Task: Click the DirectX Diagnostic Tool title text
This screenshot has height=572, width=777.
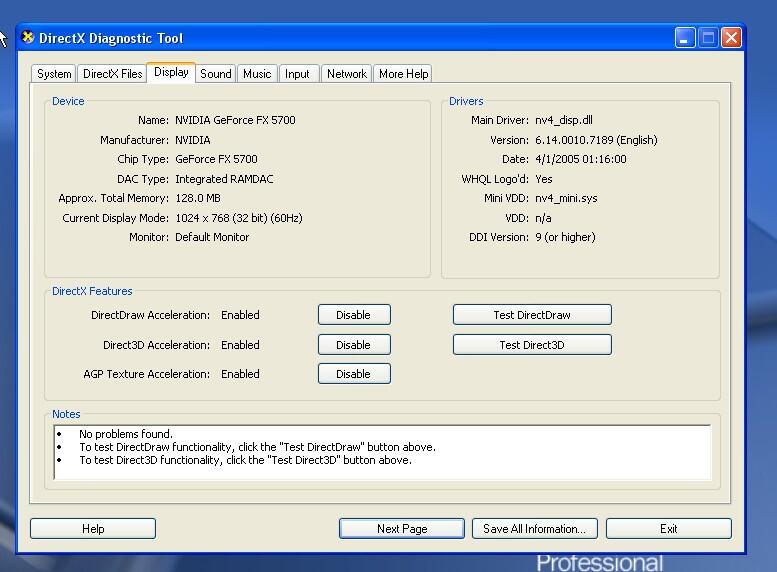Action: [111, 38]
